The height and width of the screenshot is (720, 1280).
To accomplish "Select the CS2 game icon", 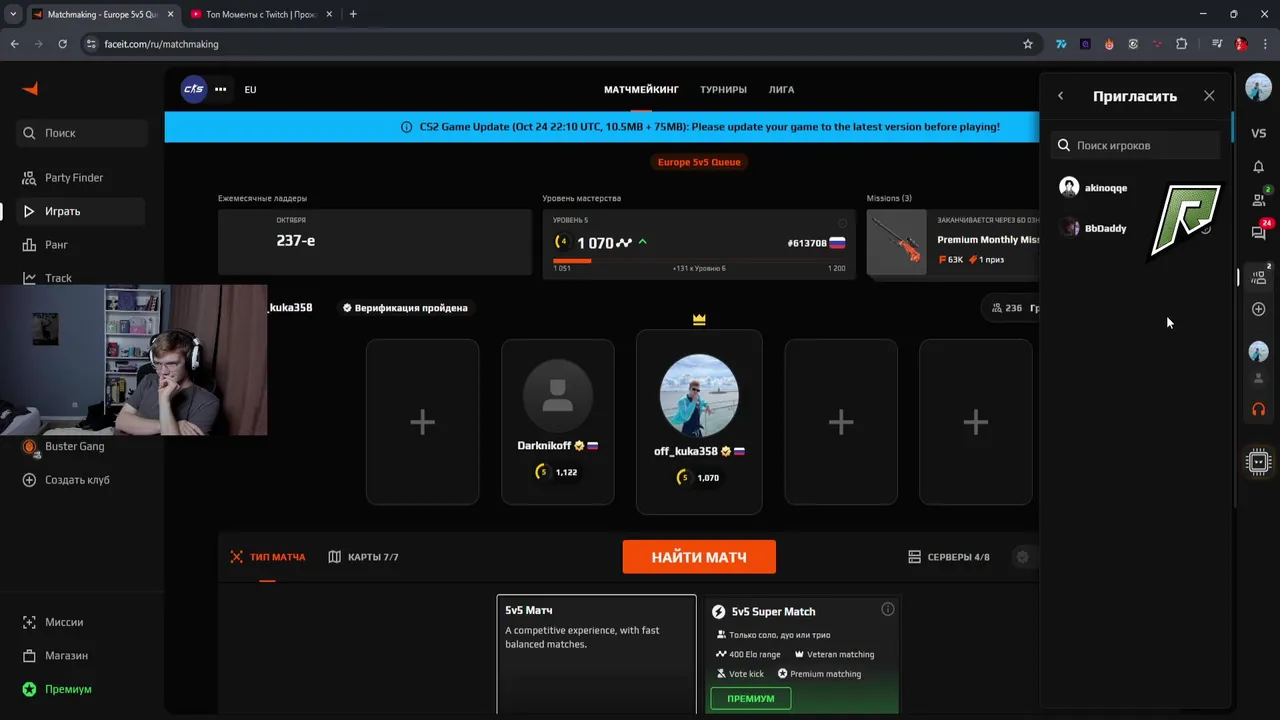I will [x=194, y=89].
